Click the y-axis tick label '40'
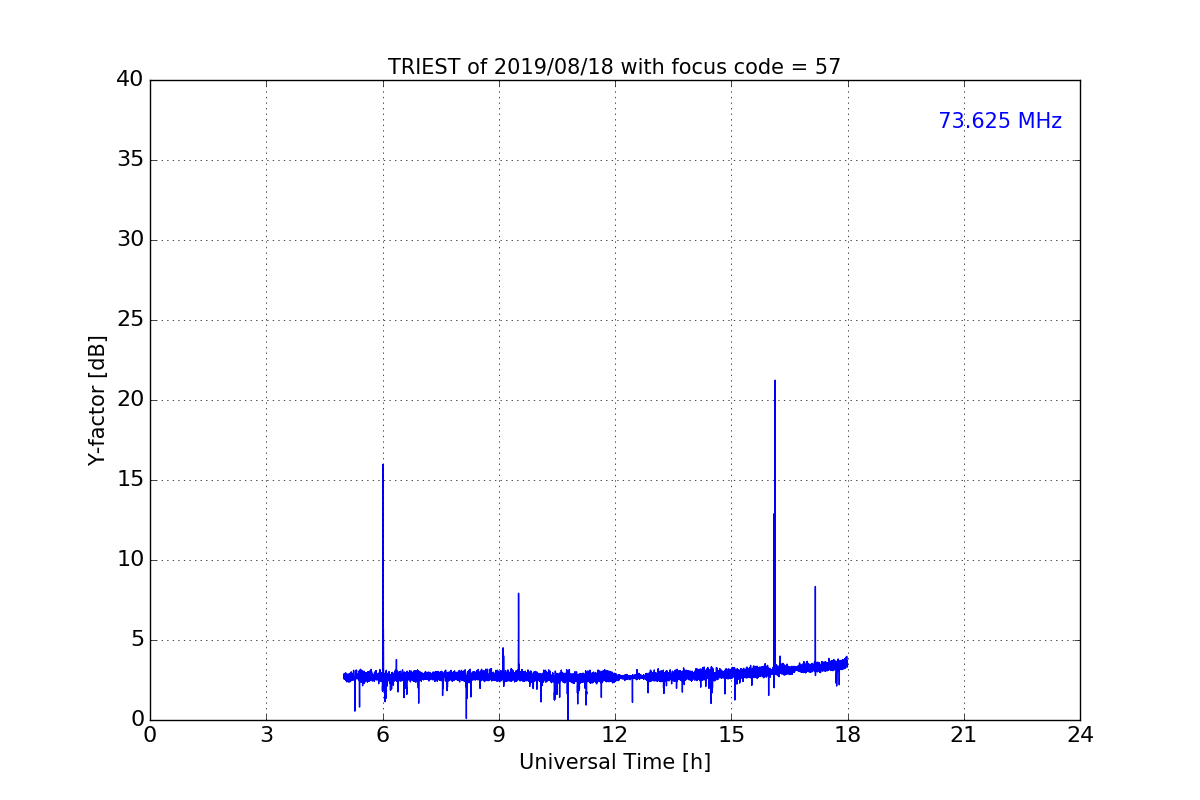 click(x=130, y=80)
